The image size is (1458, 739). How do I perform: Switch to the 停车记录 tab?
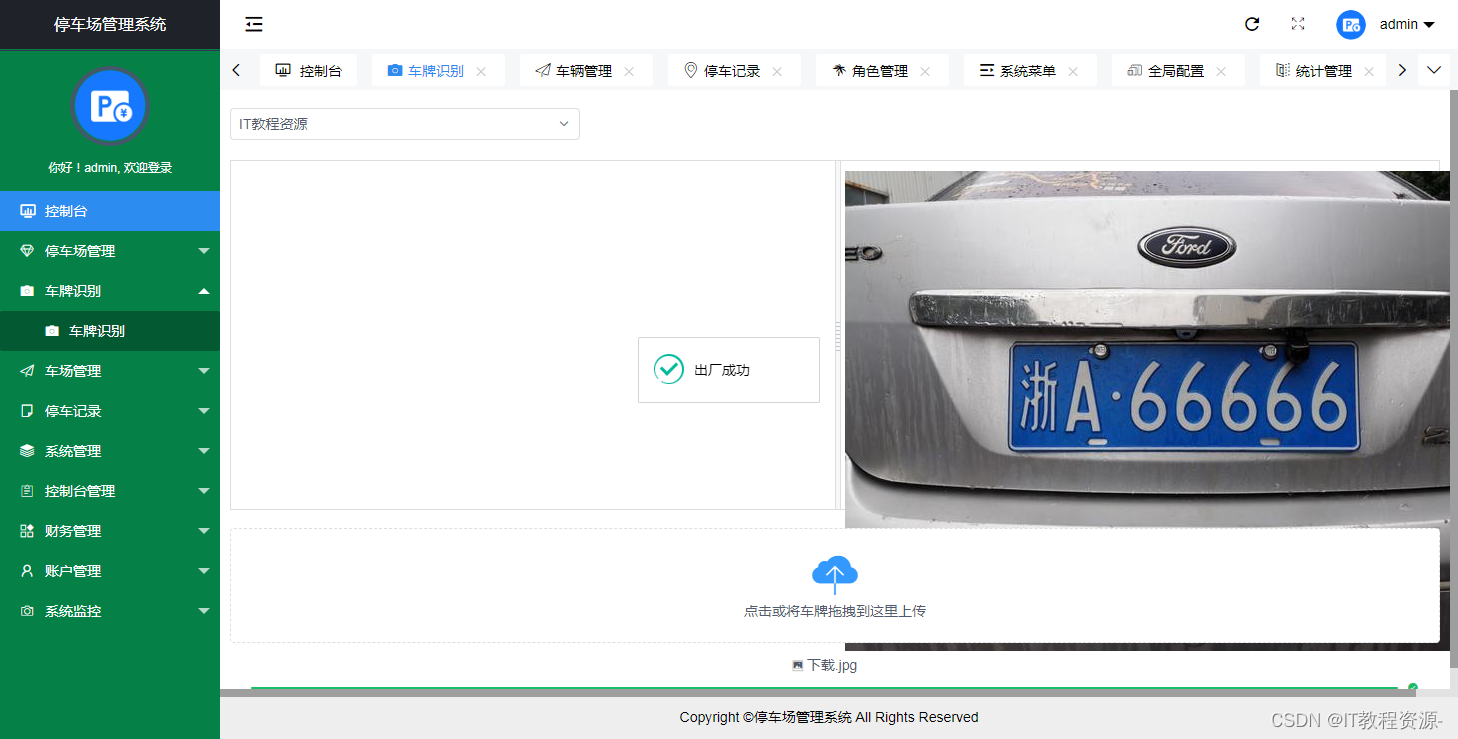click(732, 71)
